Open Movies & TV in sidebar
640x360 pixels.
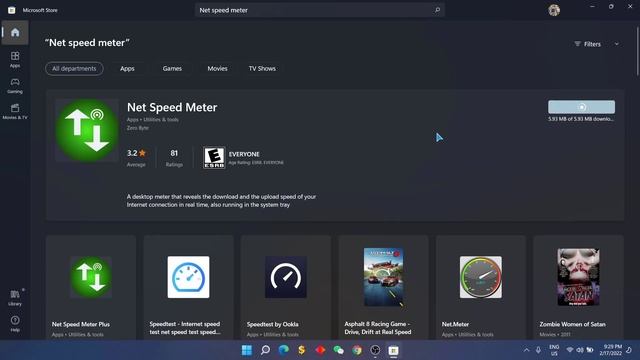15,111
